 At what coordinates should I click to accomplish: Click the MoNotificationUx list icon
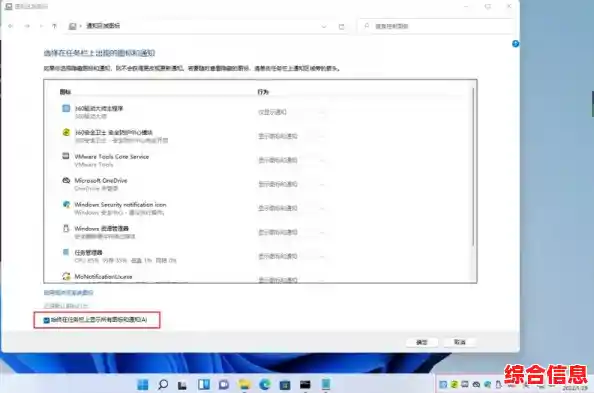coord(66,276)
